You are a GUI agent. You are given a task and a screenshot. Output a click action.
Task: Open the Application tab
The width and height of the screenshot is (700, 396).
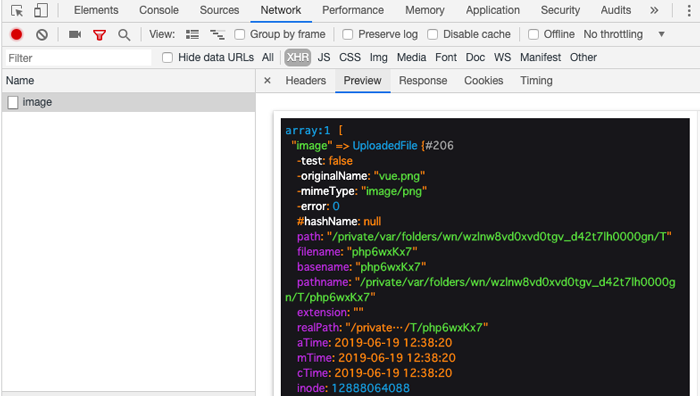493,10
